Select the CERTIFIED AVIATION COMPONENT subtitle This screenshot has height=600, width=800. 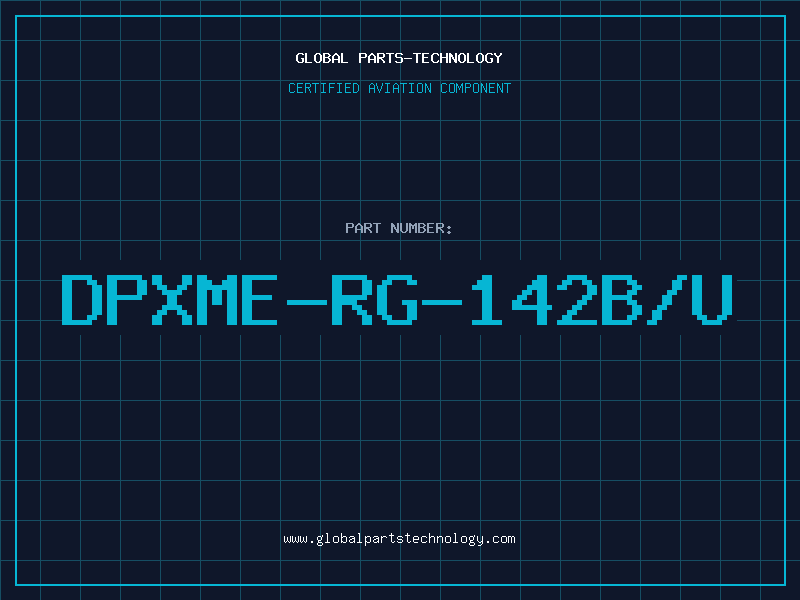pyautogui.click(x=399, y=88)
